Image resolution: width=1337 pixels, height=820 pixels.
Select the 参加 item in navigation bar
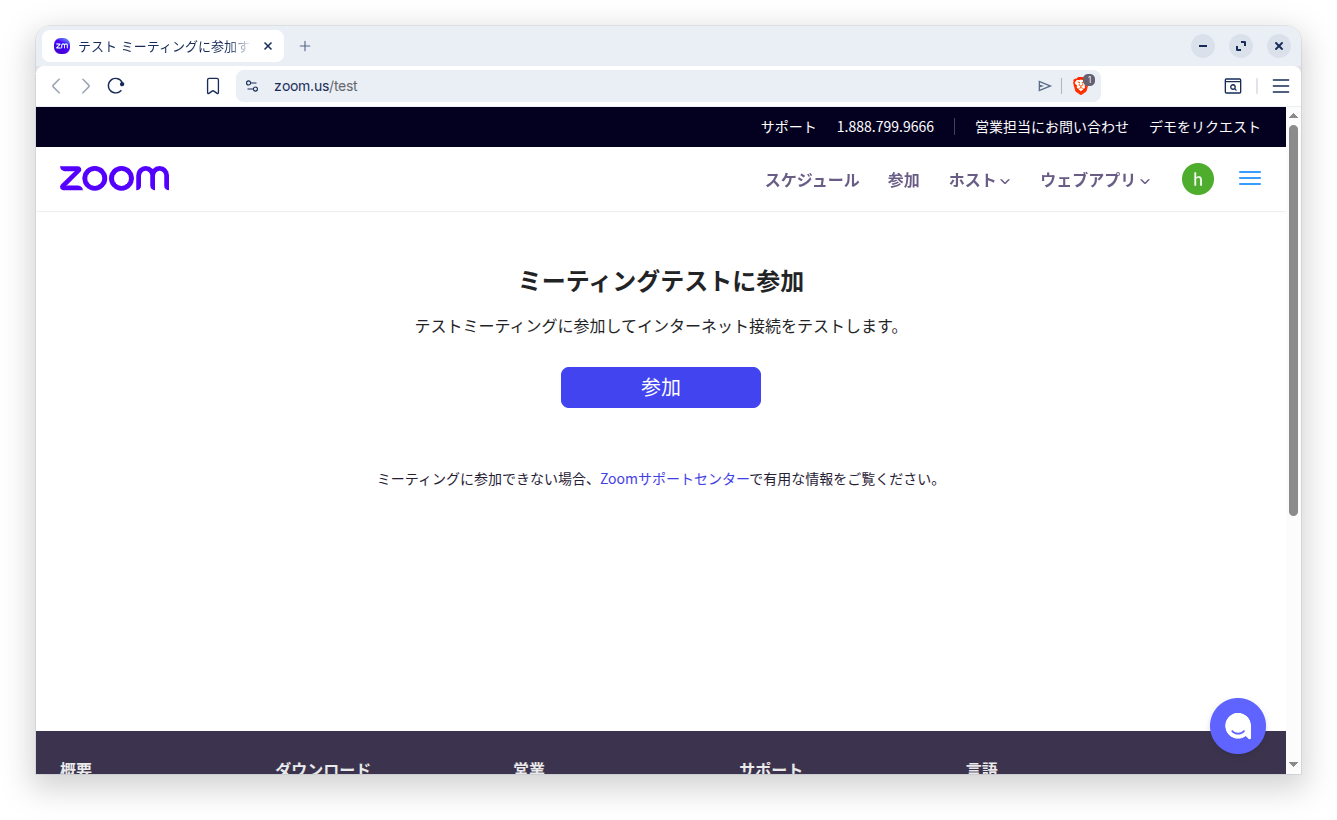pos(903,180)
